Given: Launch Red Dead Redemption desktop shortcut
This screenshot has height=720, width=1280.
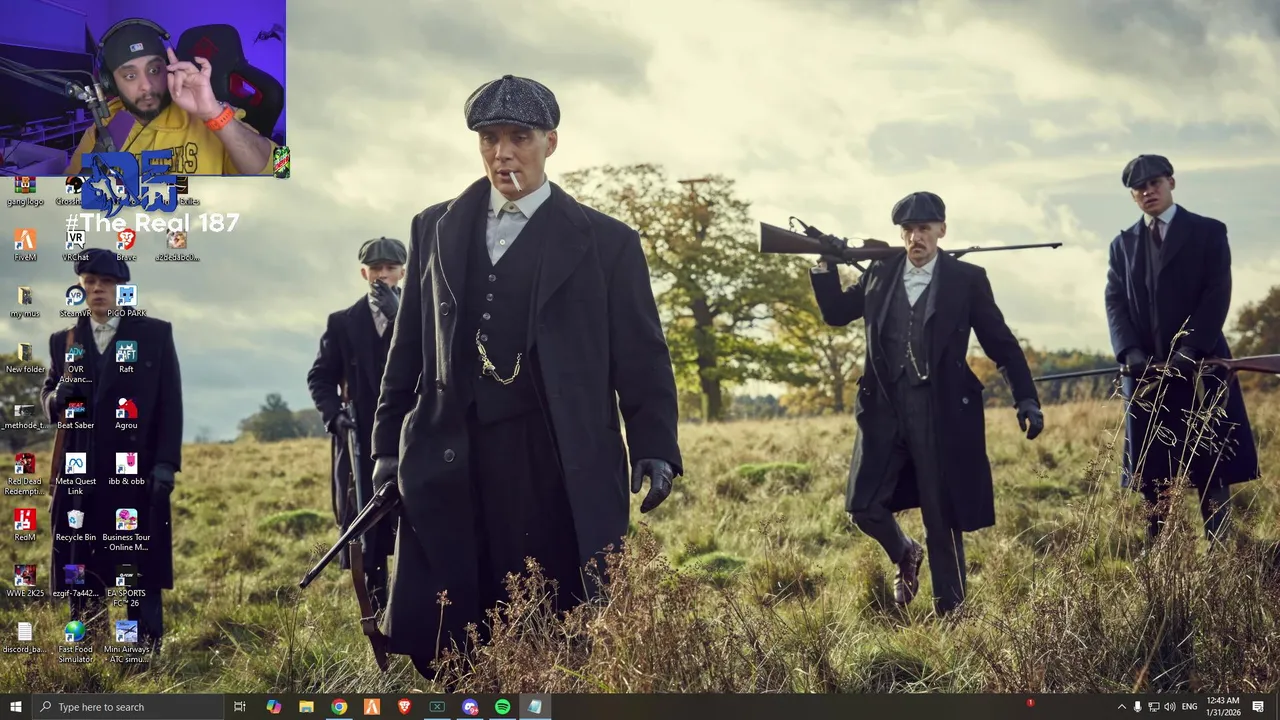Looking at the screenshot, I should click(x=25, y=474).
